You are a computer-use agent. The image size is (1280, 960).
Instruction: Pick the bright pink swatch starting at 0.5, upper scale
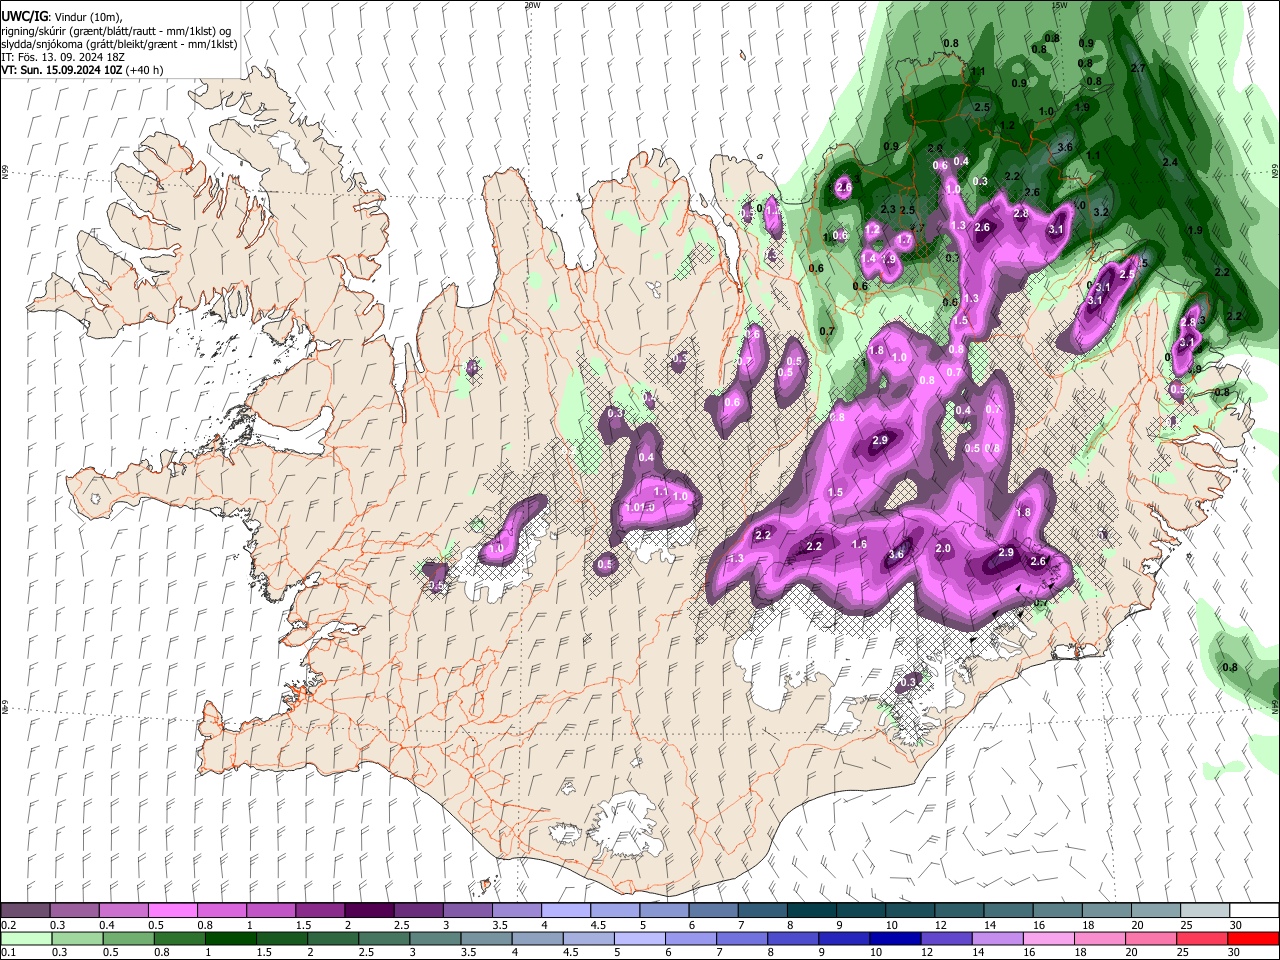point(172,911)
